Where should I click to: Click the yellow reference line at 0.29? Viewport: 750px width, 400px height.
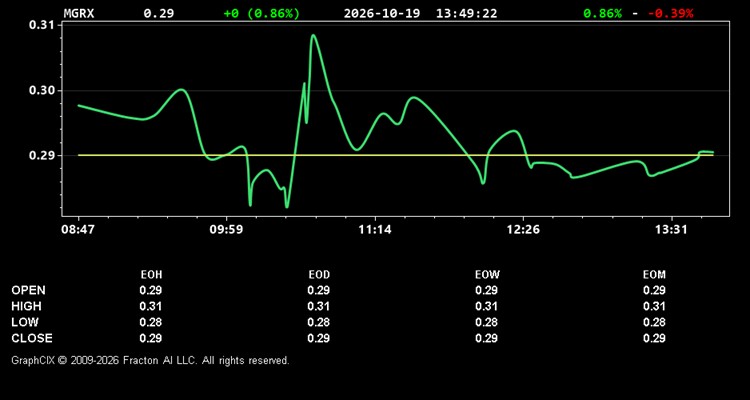coord(396,155)
